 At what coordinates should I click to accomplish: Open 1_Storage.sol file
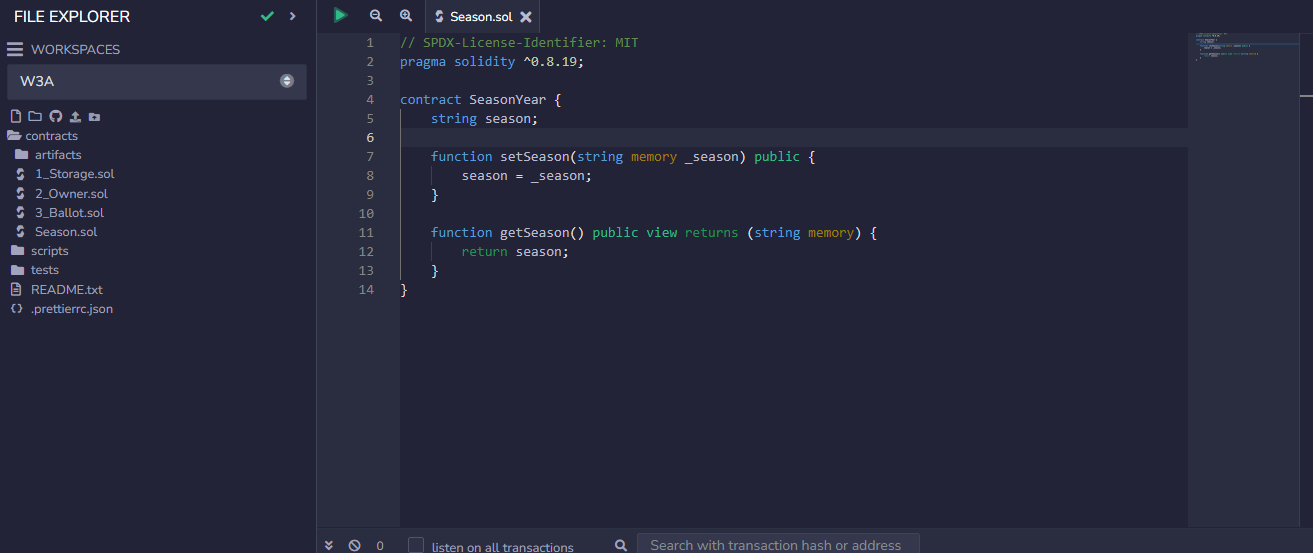74,174
